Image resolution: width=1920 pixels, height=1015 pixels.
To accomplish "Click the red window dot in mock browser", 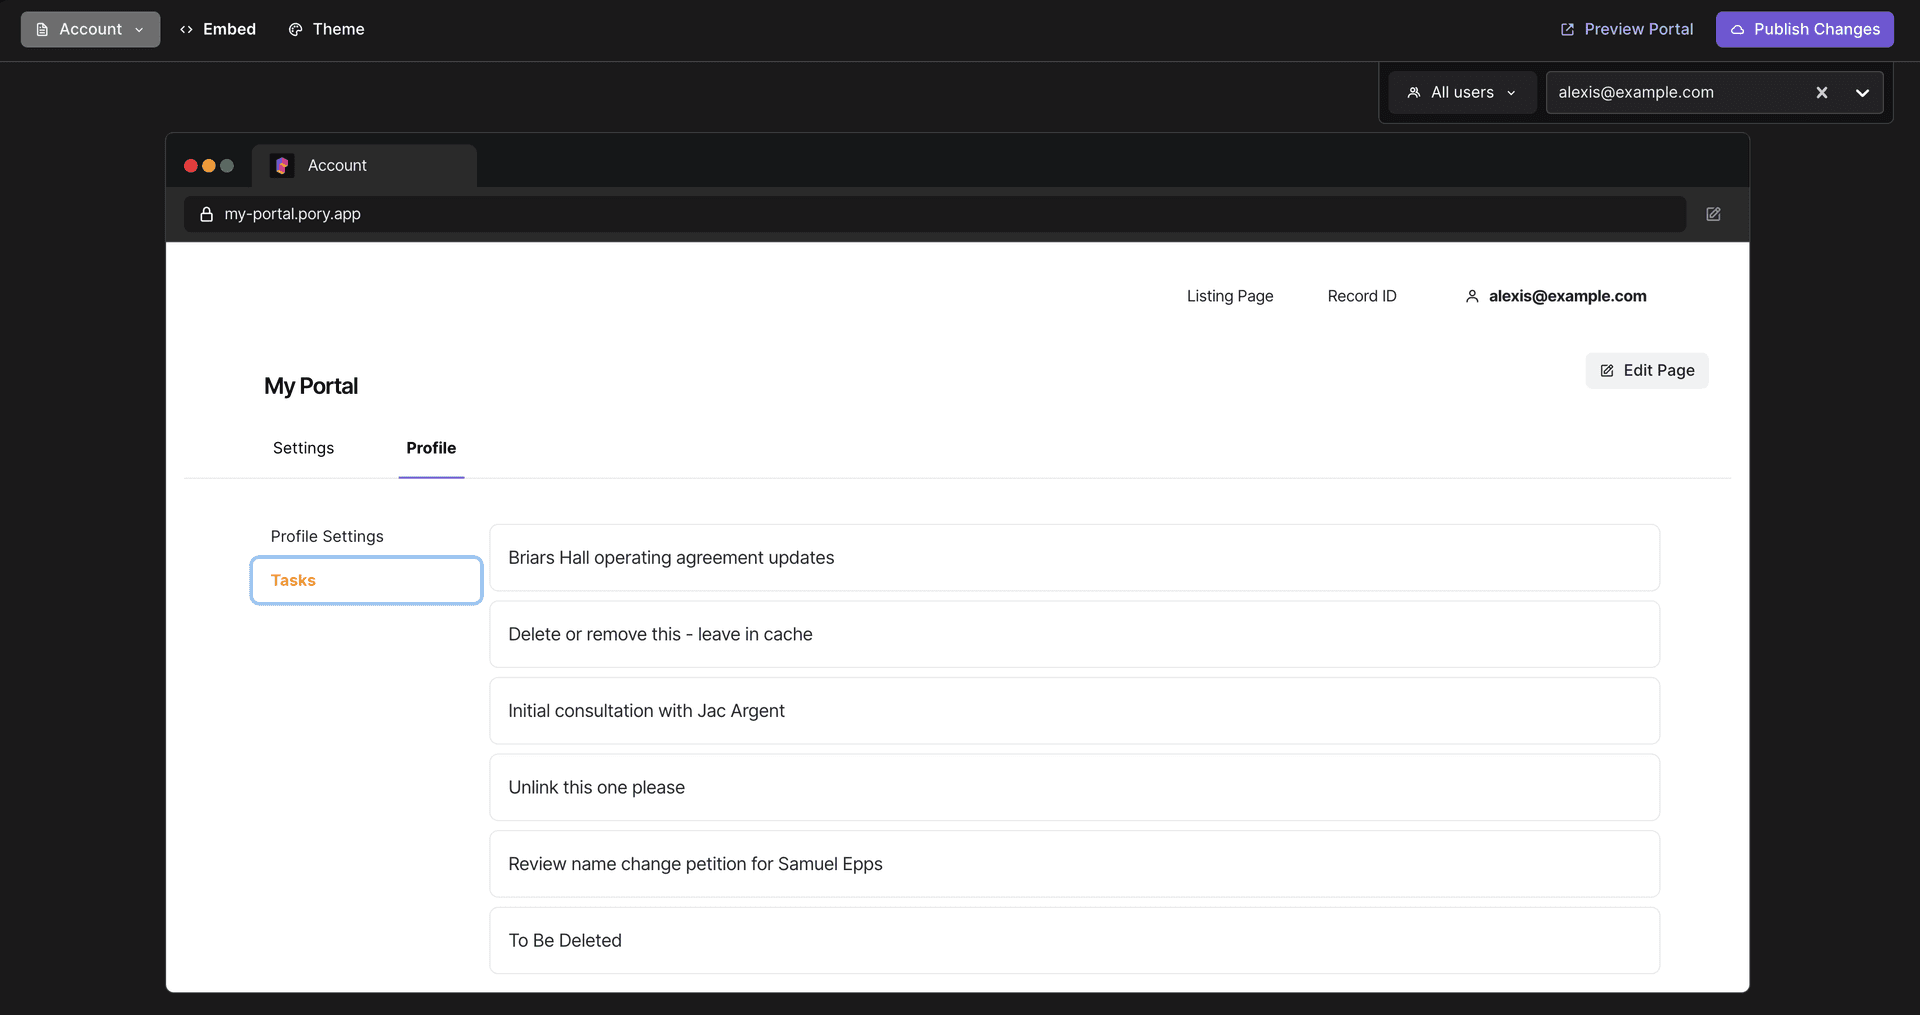I will click(x=191, y=166).
